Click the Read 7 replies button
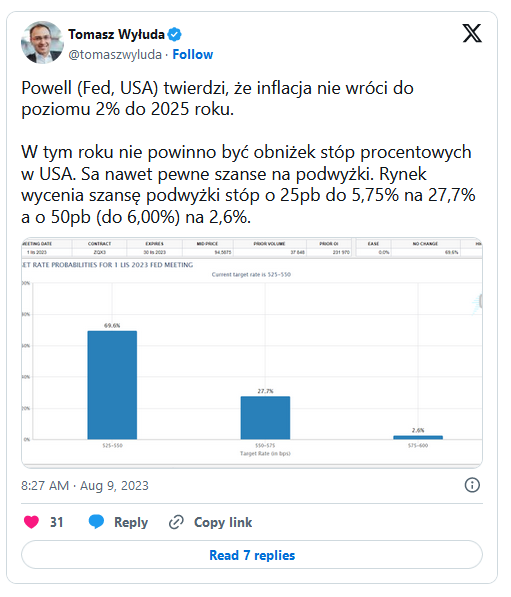 pyautogui.click(x=252, y=555)
